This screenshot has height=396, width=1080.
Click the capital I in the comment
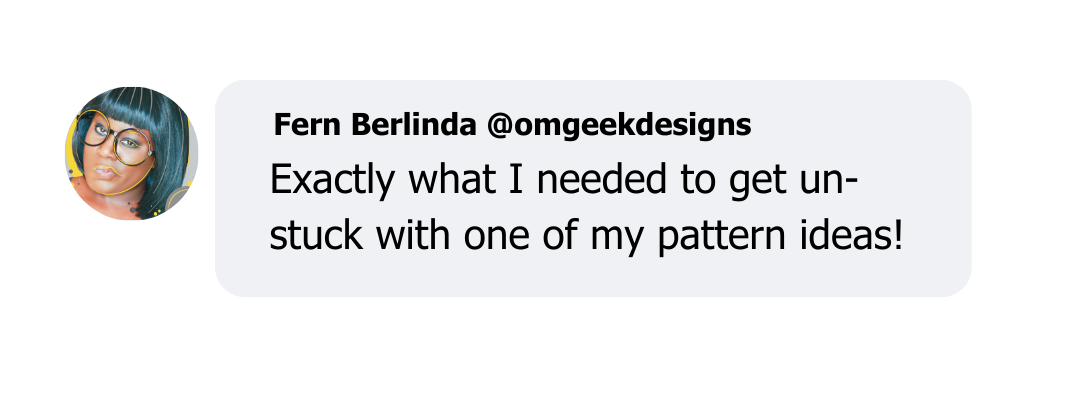[516, 180]
